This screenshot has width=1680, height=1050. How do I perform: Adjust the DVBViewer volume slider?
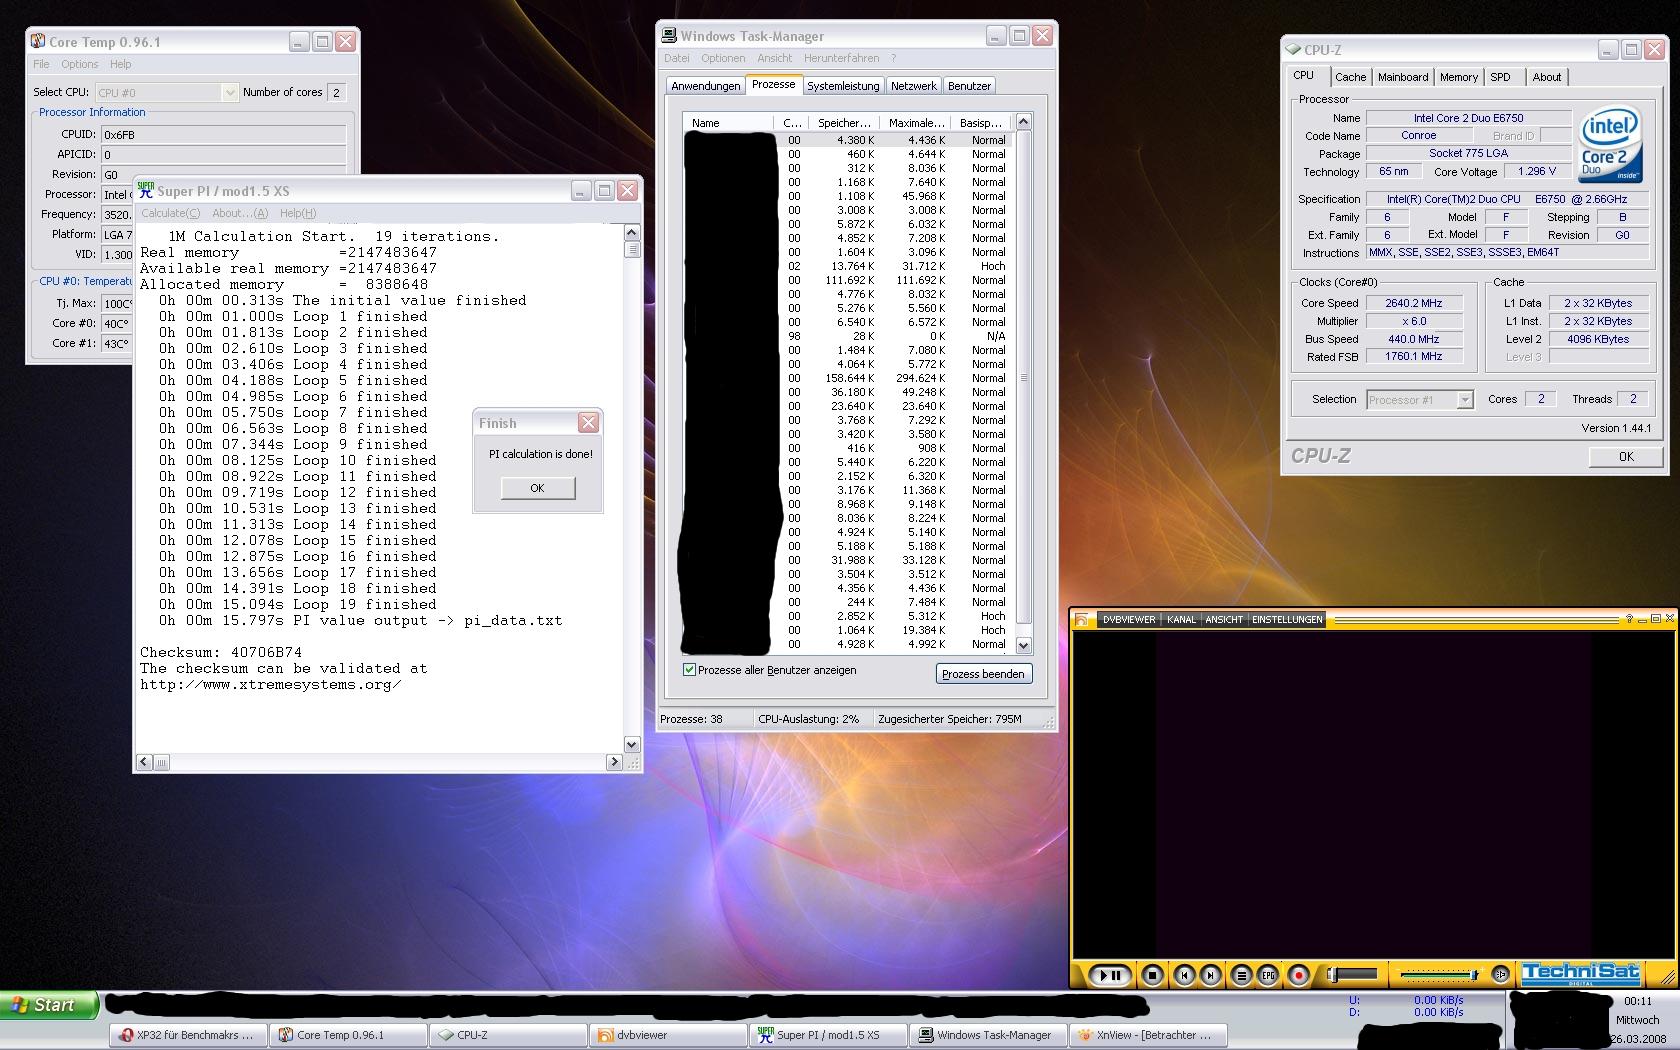pos(1438,974)
